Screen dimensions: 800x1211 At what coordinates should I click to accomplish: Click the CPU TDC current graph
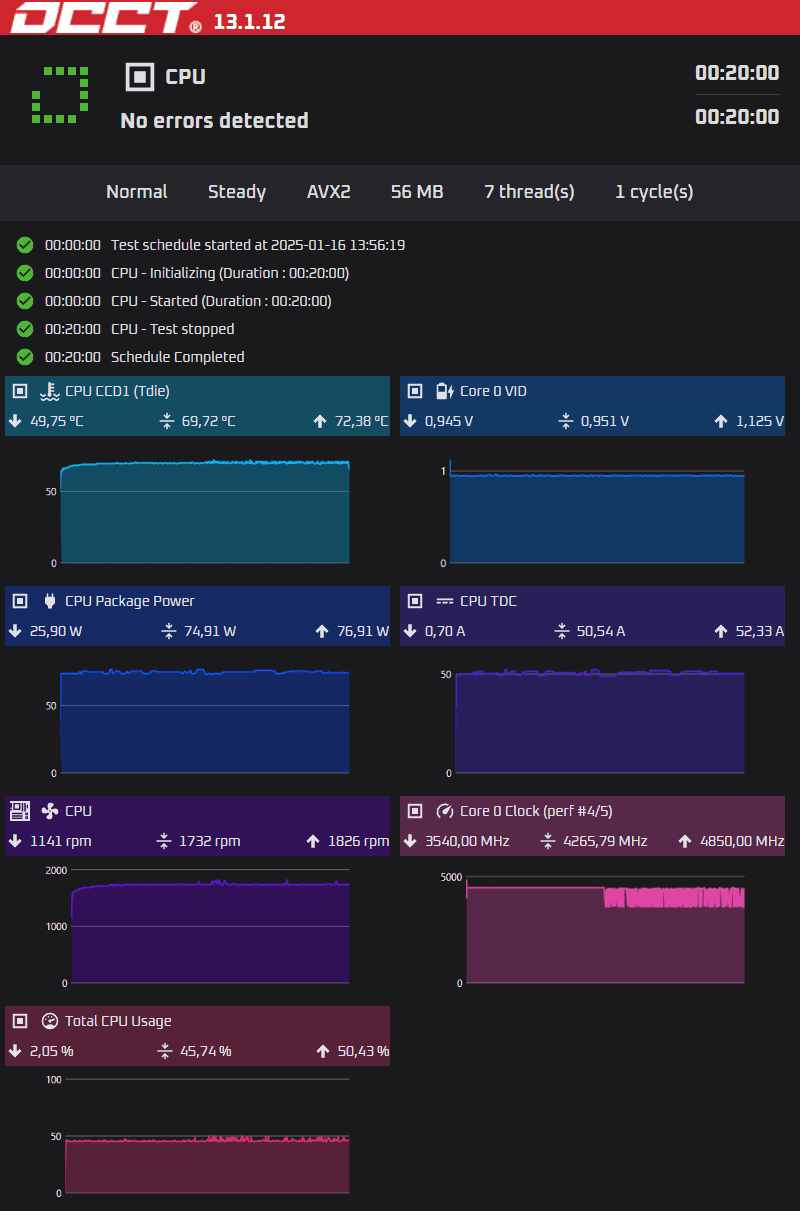598,722
